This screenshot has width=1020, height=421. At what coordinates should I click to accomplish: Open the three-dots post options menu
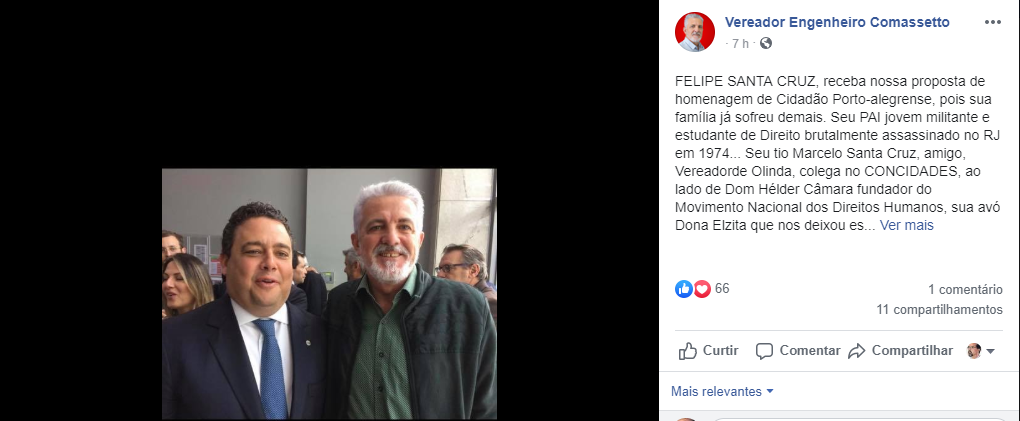[x=993, y=23]
